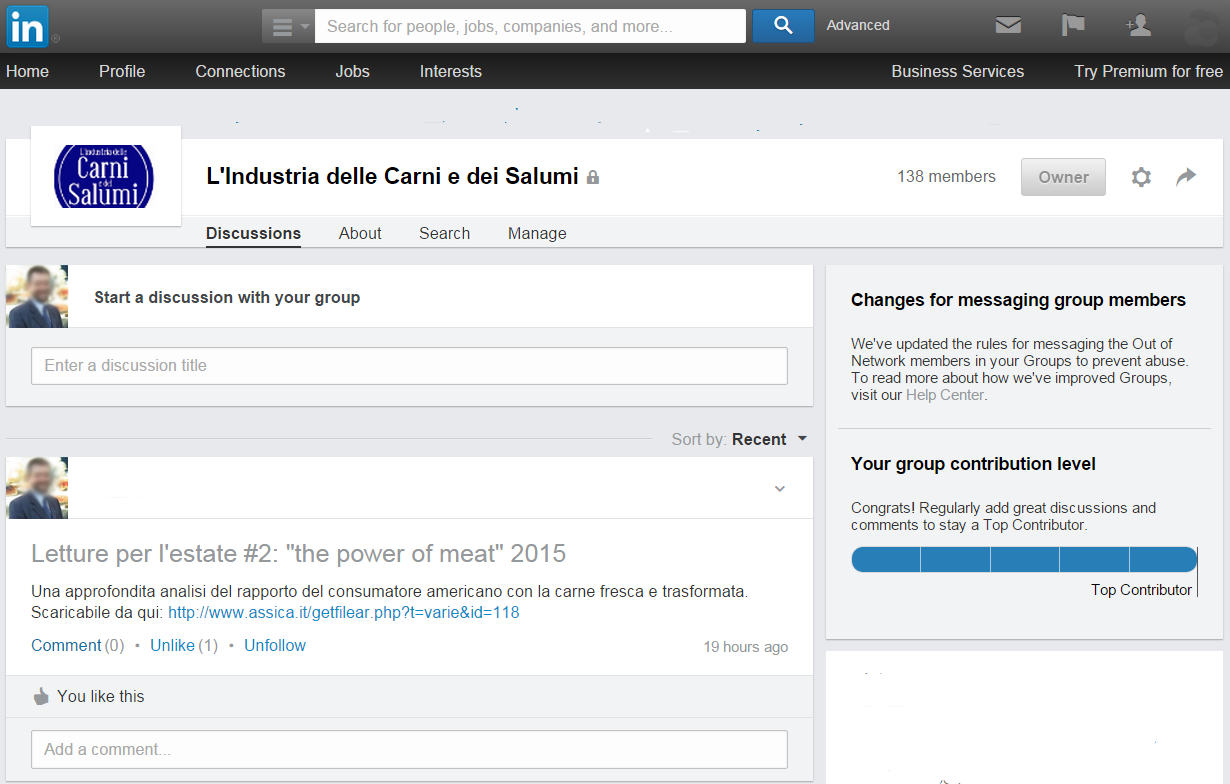This screenshot has width=1230, height=784.
Task: Click the share group arrow icon
Action: [1186, 177]
